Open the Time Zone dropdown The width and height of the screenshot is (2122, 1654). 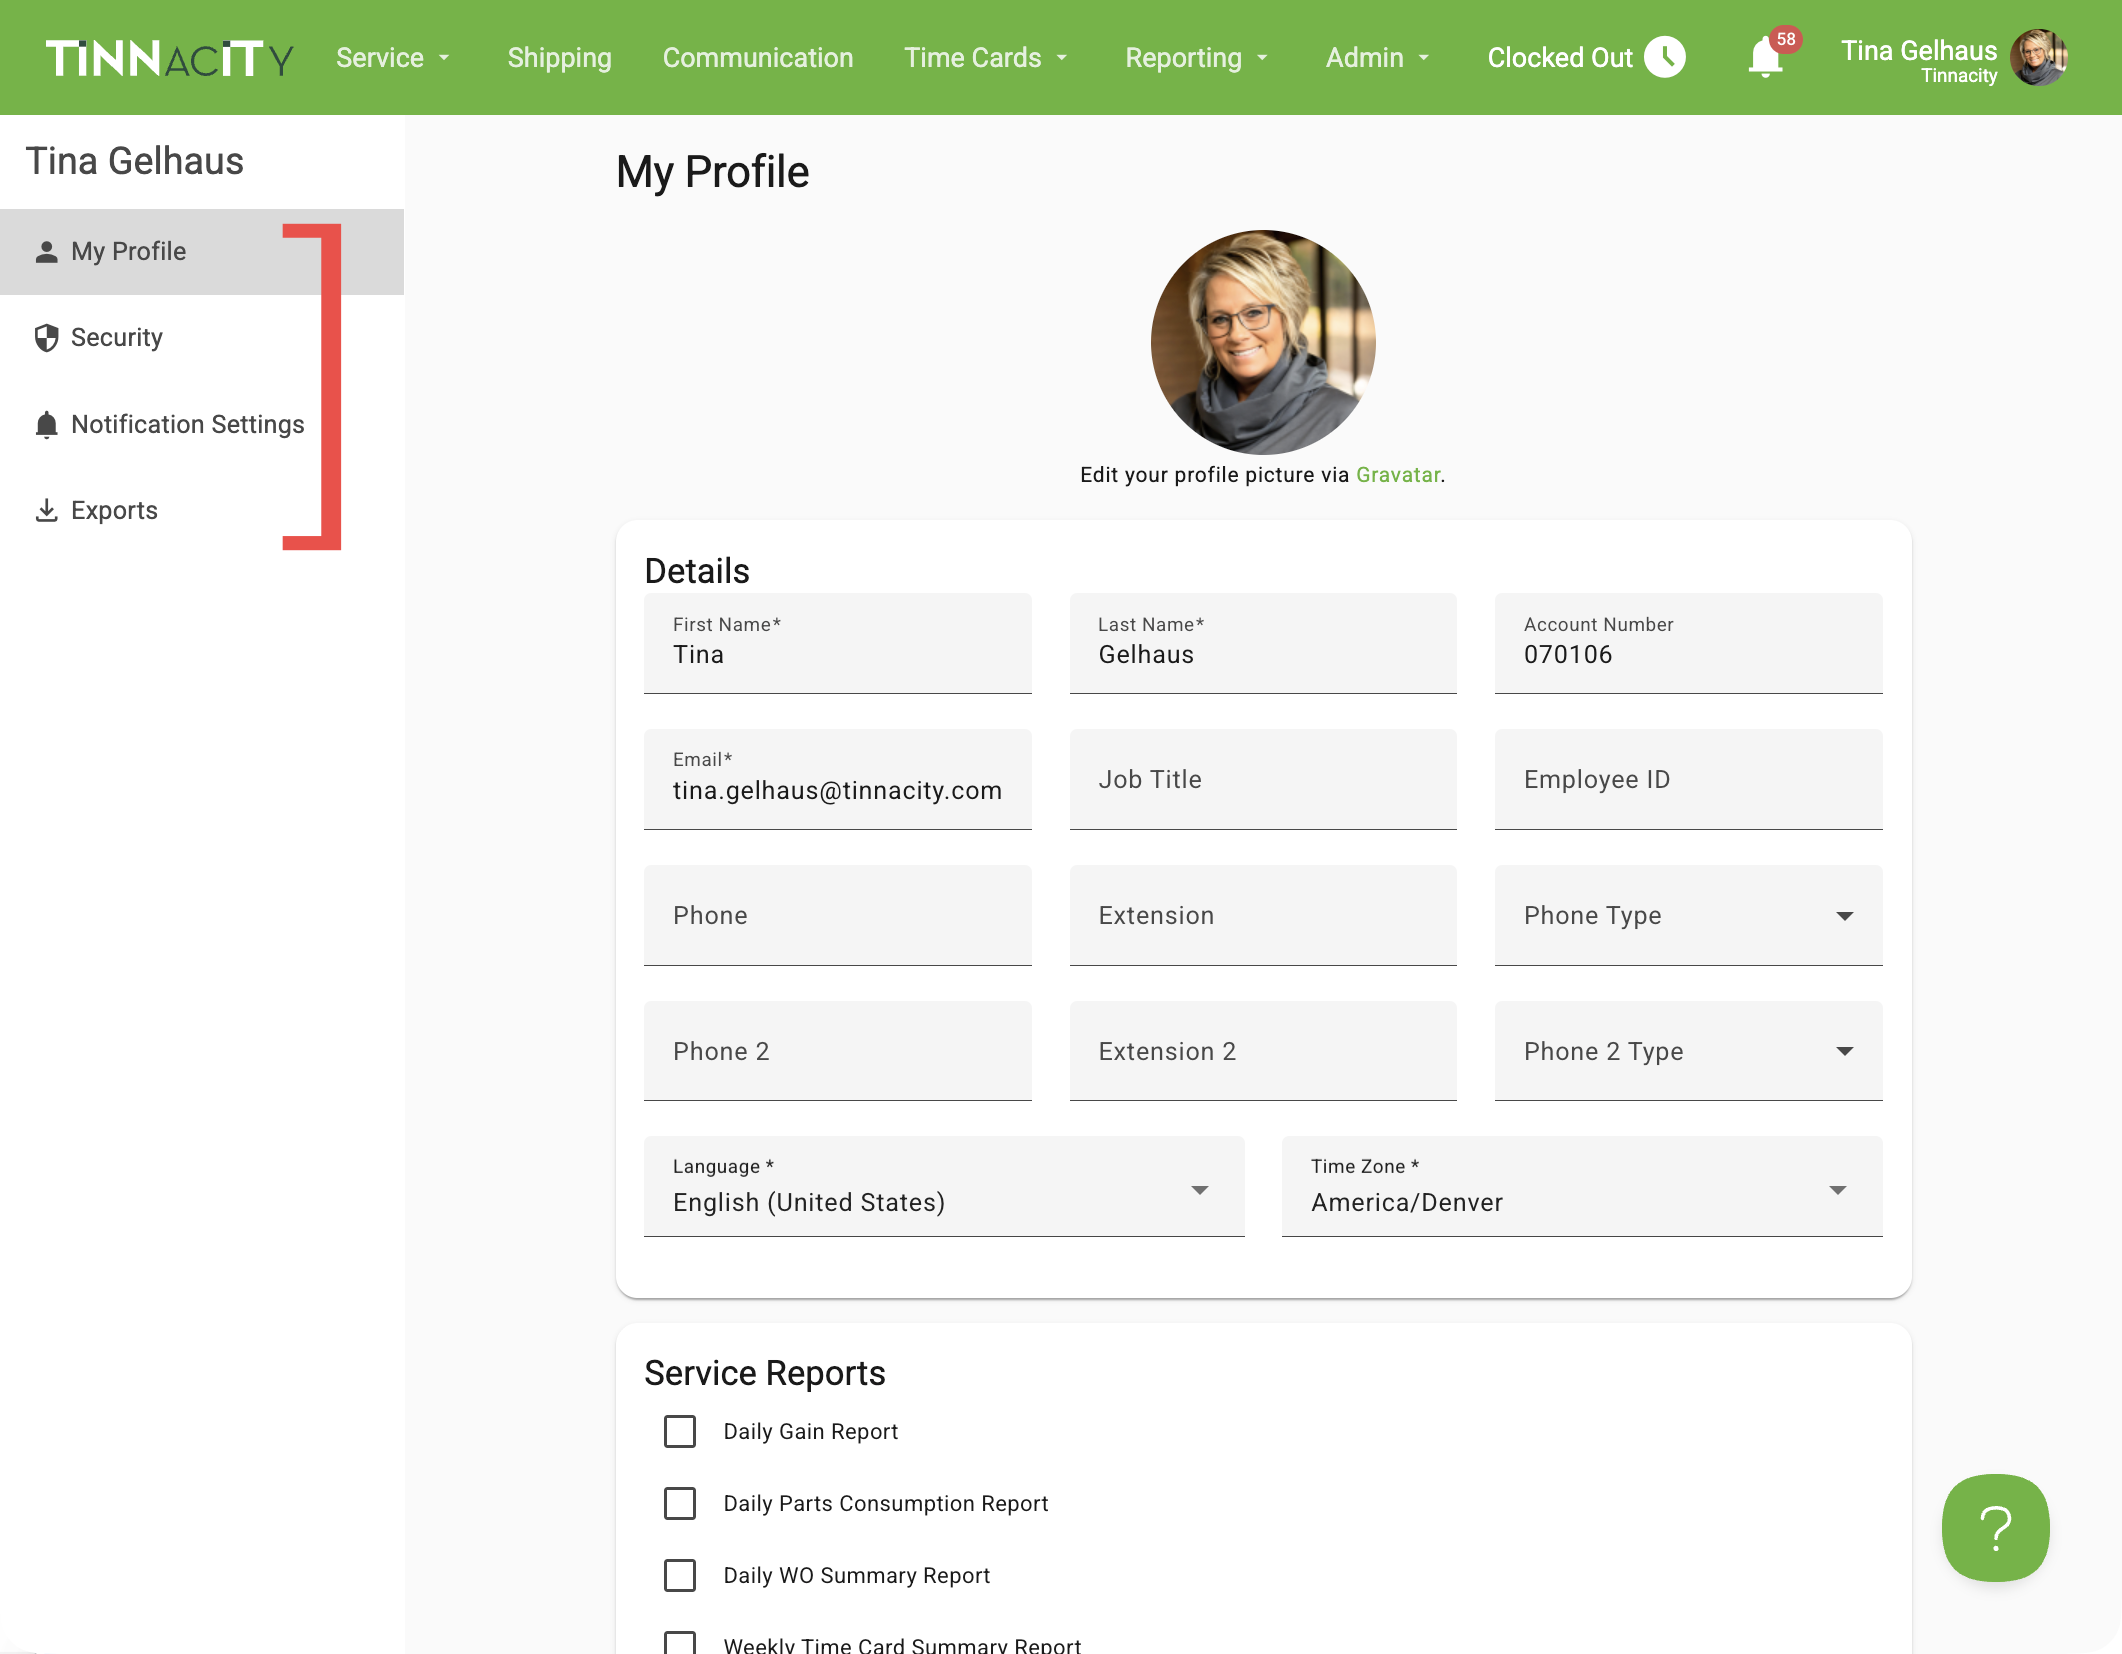(x=1582, y=1188)
